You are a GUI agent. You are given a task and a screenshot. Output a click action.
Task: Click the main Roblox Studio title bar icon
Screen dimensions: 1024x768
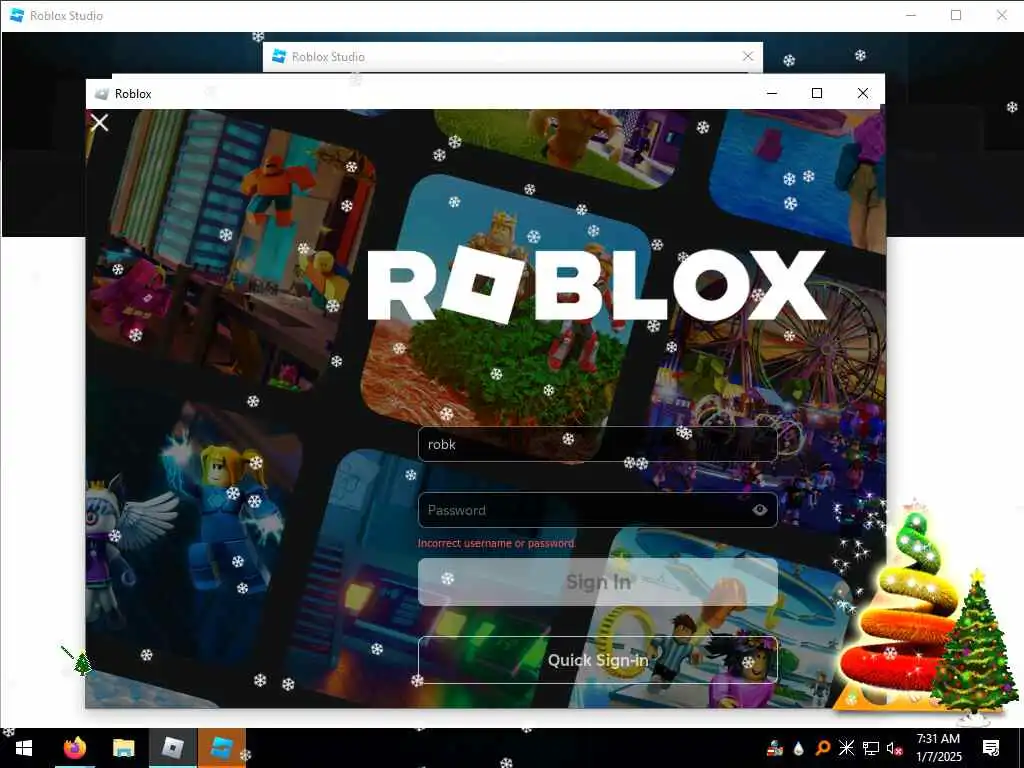pos(17,15)
